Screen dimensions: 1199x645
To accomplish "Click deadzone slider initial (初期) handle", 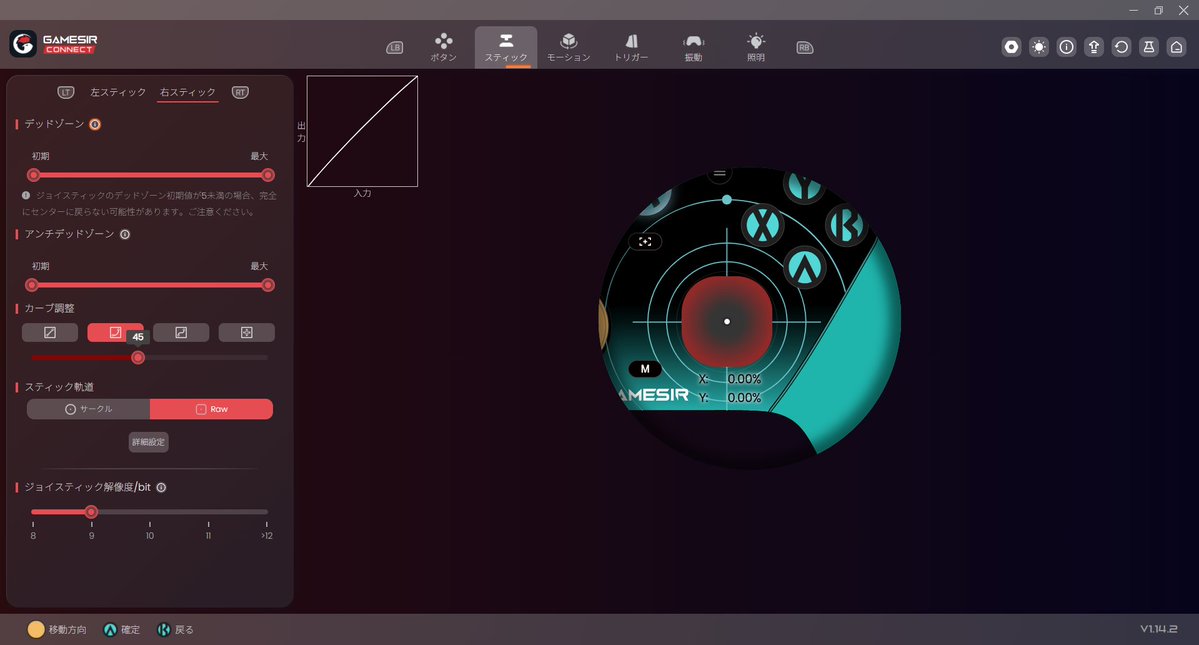I will point(33,175).
